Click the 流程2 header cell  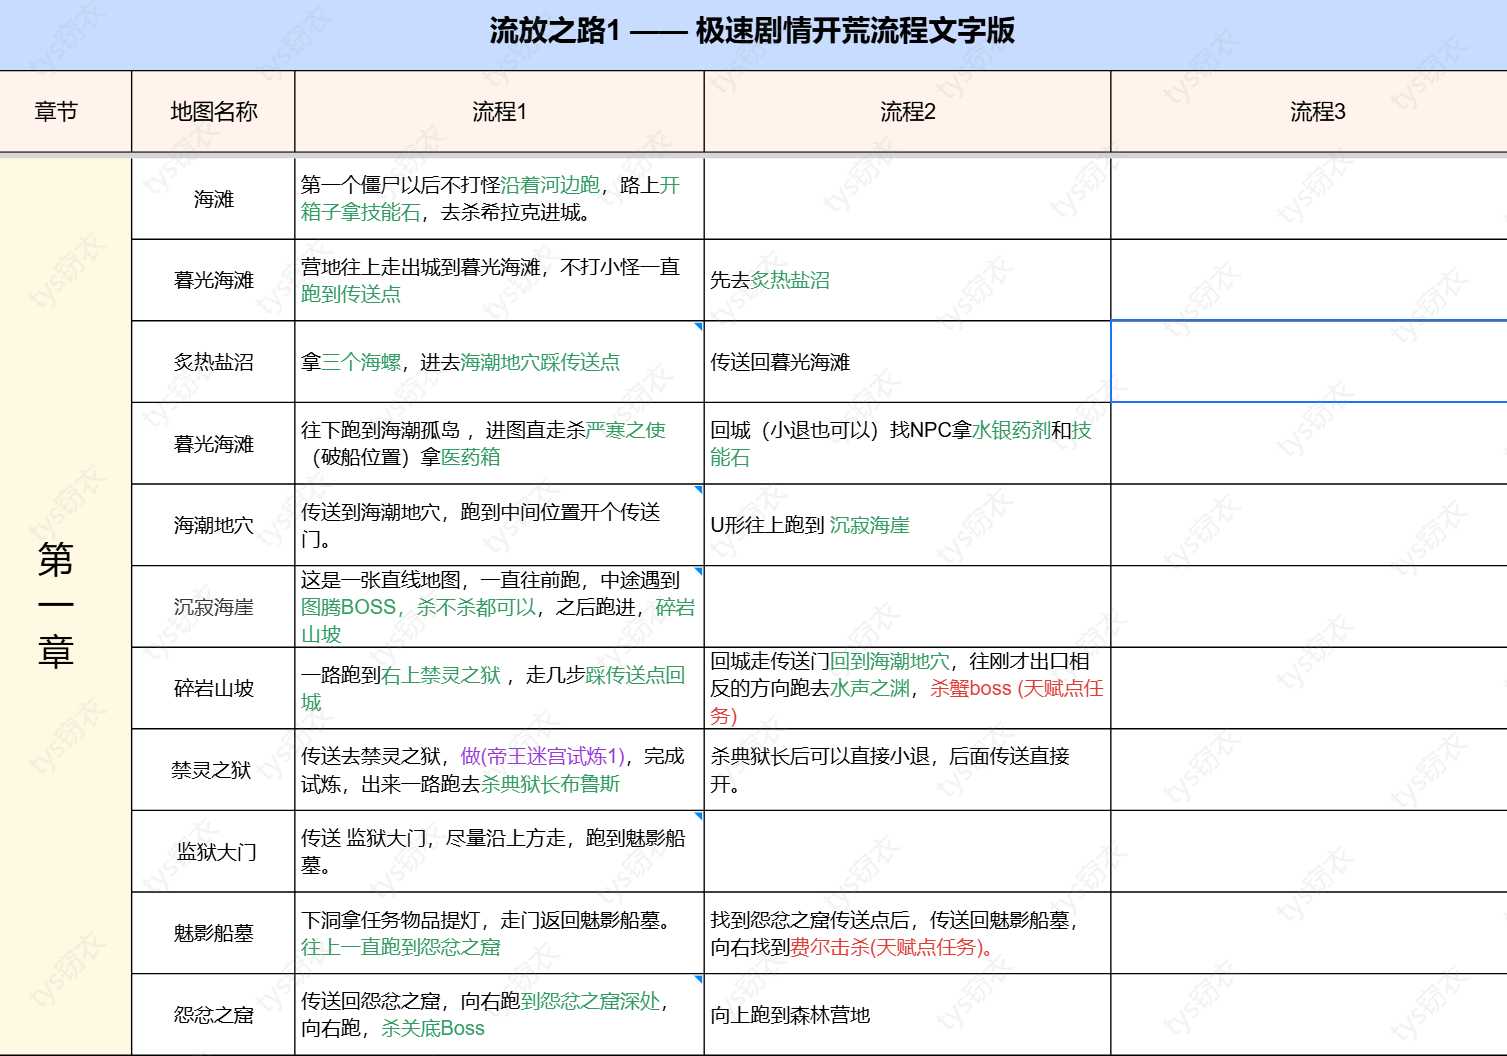coord(907,112)
